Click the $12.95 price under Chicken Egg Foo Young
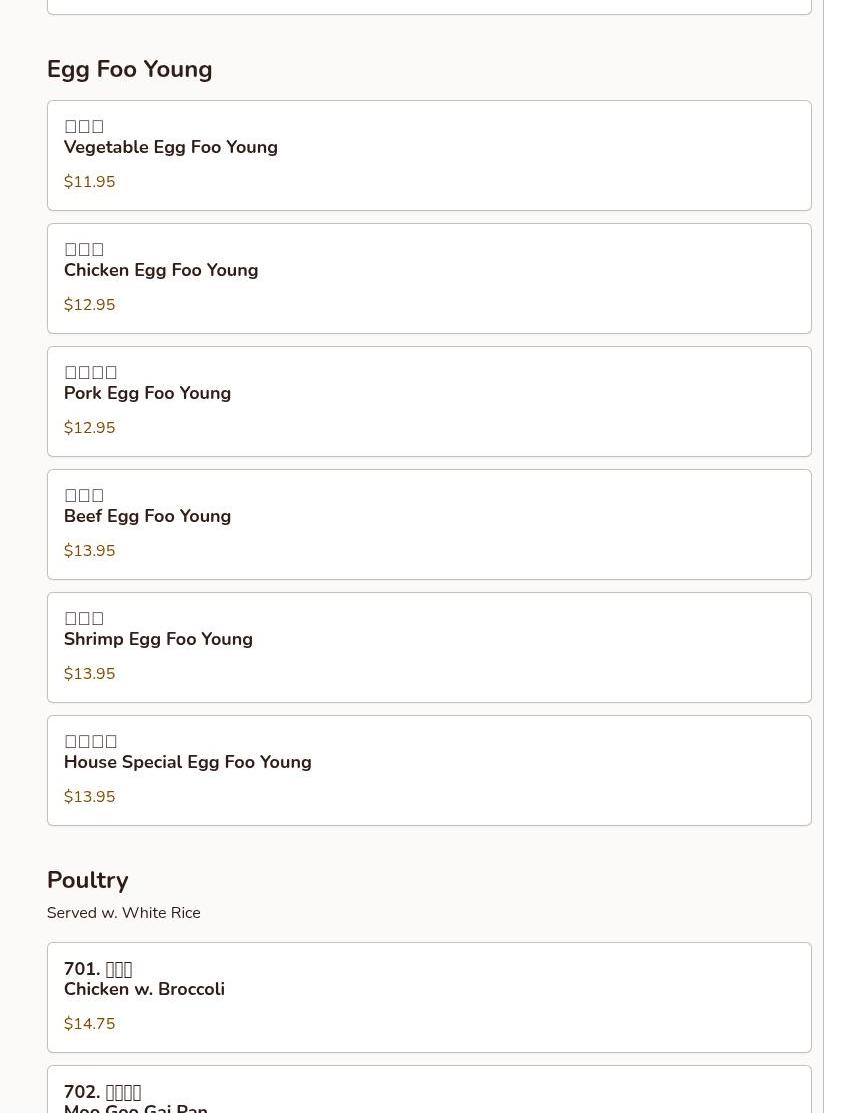The image size is (844, 1113). 90,305
